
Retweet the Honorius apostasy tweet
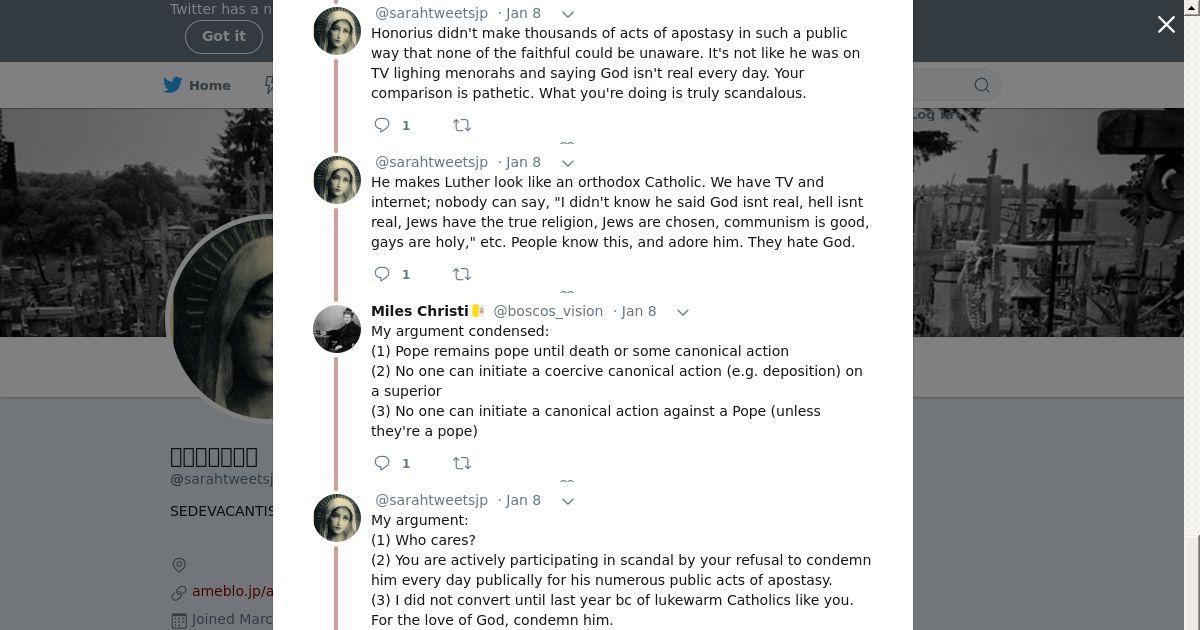[462, 125]
